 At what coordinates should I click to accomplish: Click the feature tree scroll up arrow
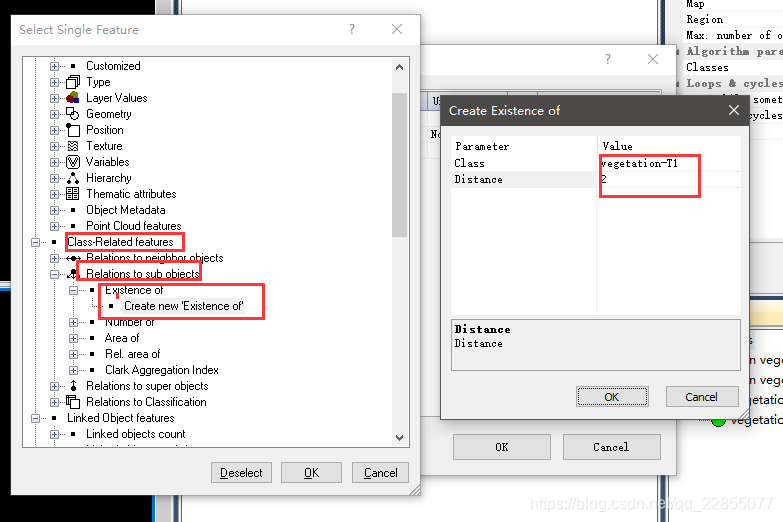399,67
